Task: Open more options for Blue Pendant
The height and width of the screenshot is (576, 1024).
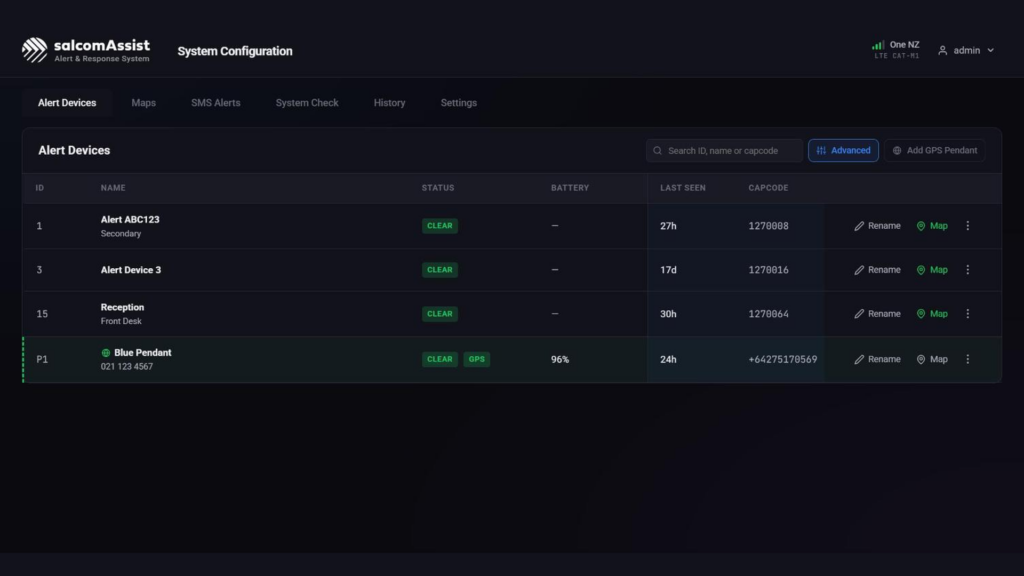Action: pyautogui.click(x=968, y=359)
